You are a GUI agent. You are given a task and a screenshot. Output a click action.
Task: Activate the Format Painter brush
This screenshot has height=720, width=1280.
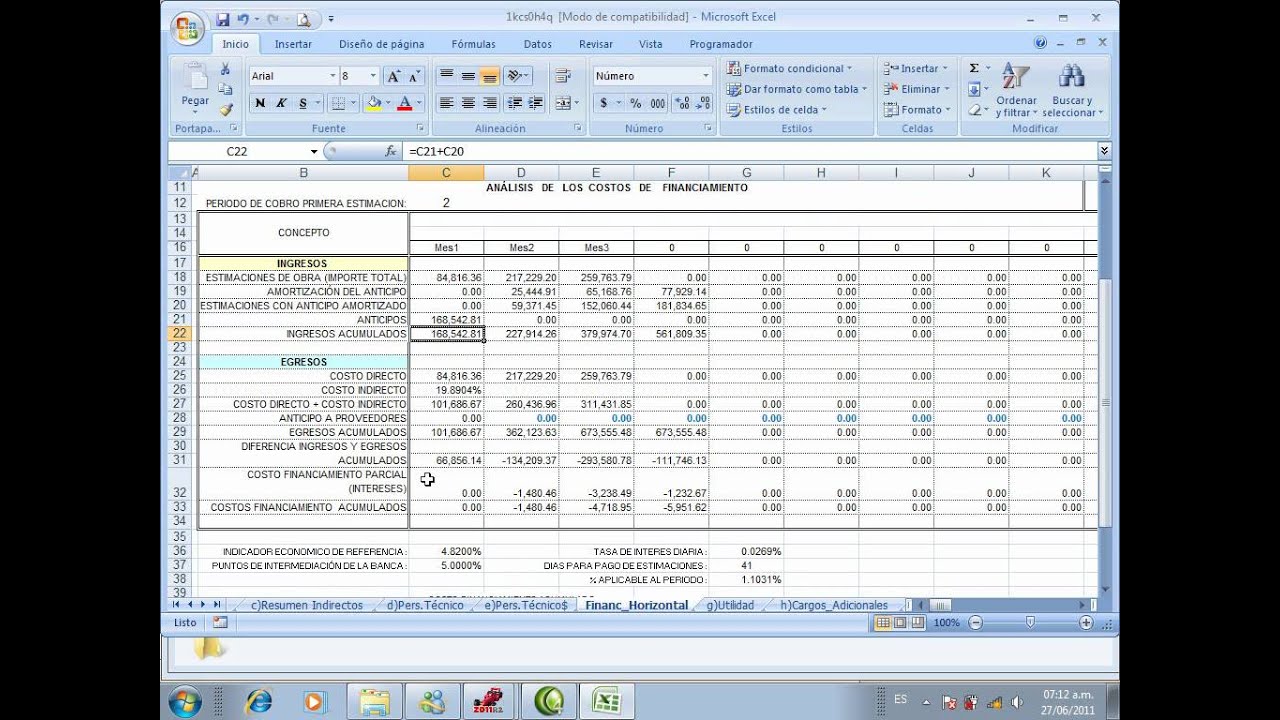tap(226, 109)
